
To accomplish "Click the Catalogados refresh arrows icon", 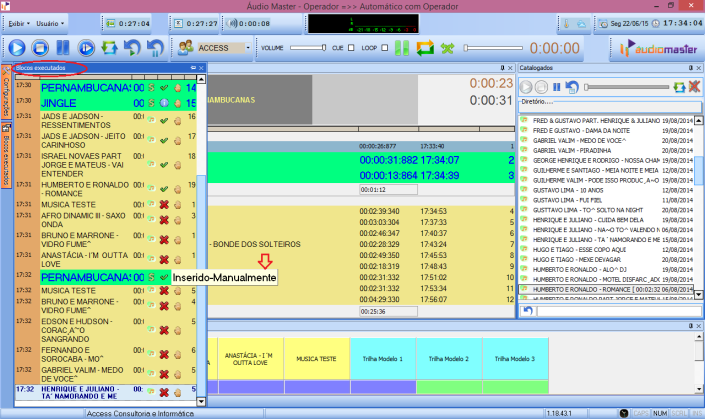I will pos(679,87).
